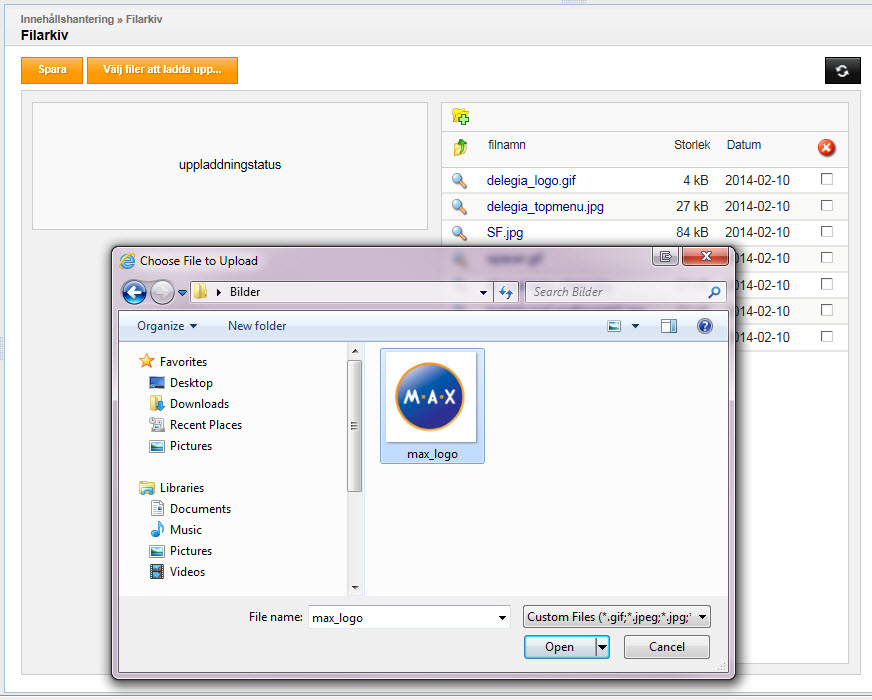Preview delegia_topmenu.jpg with its magnifier icon

pyautogui.click(x=459, y=206)
